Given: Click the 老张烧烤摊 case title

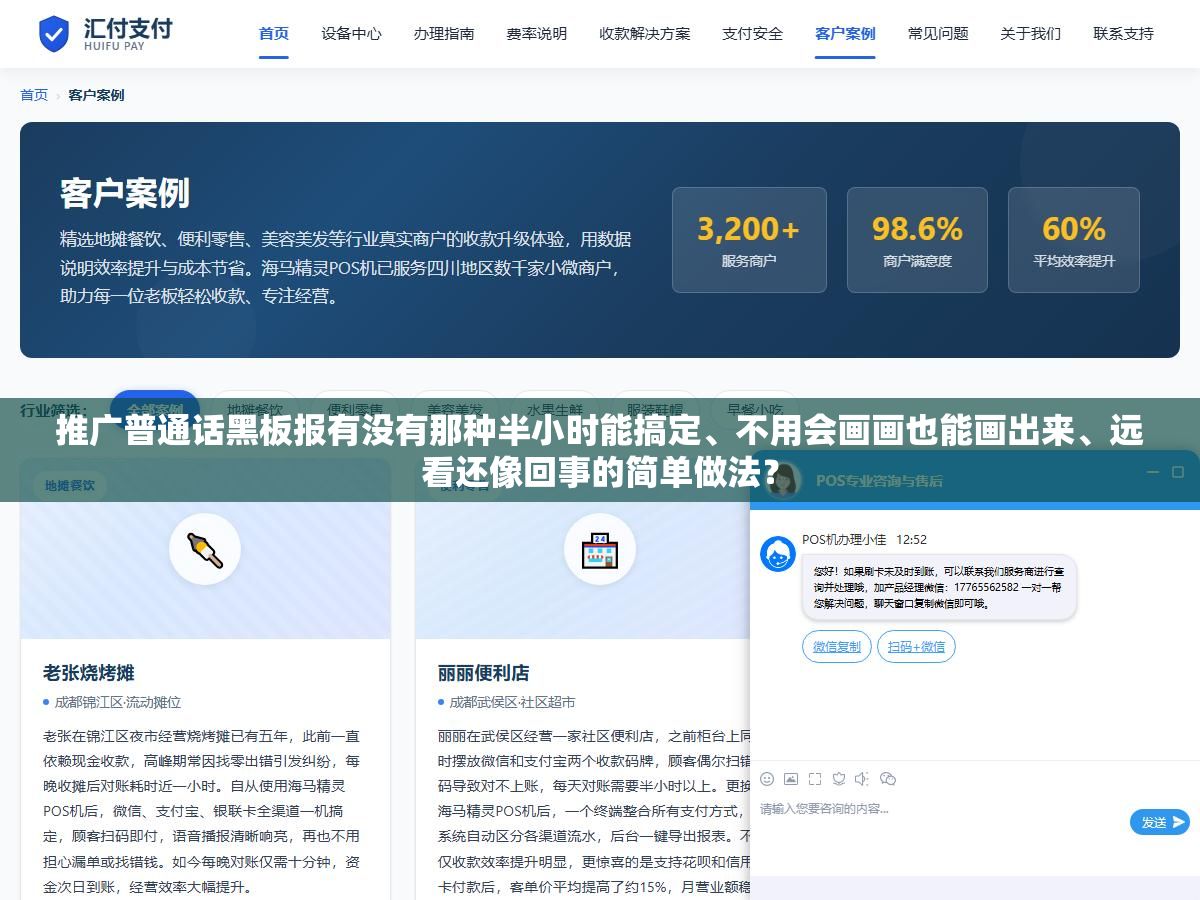Looking at the screenshot, I should coord(89,672).
